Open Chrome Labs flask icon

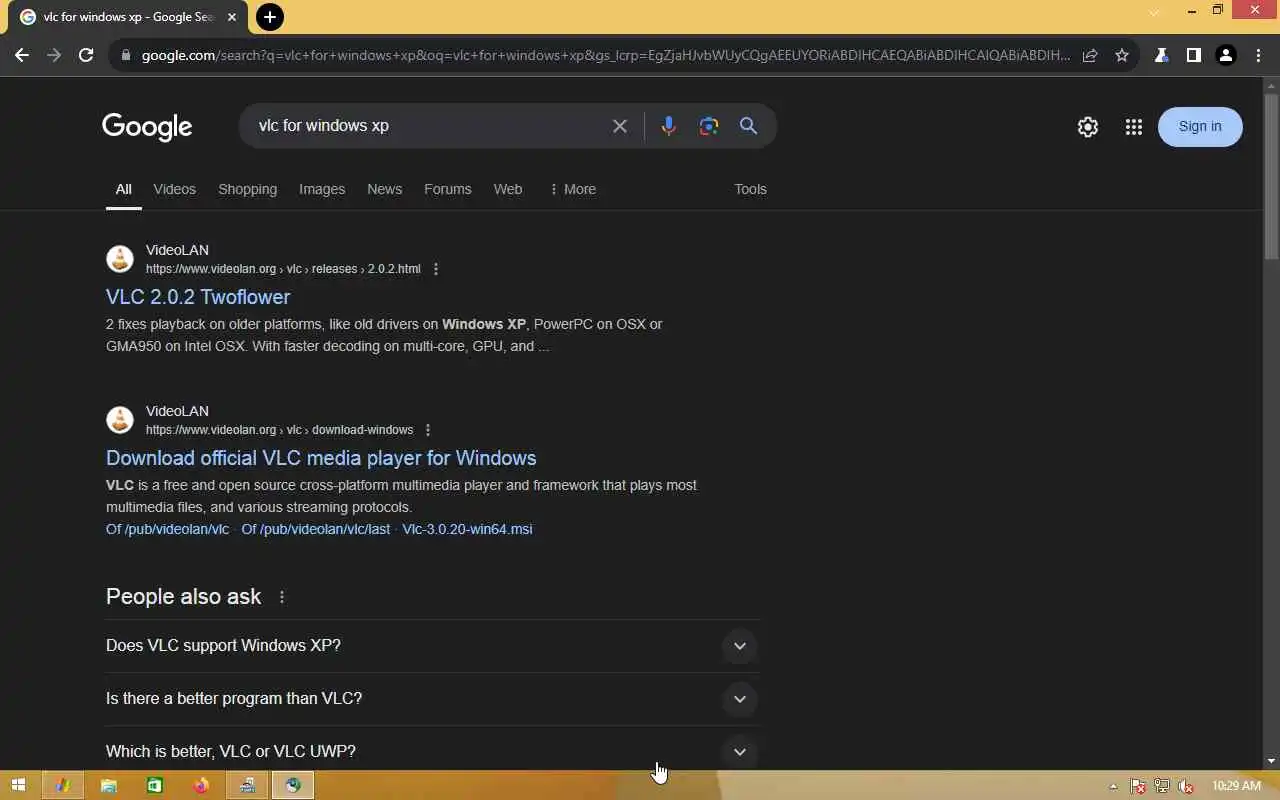pyautogui.click(x=1162, y=55)
